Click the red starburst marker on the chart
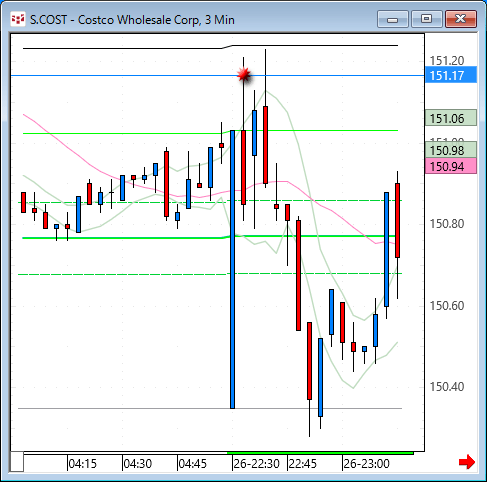This screenshot has height=482, width=487. [244, 74]
